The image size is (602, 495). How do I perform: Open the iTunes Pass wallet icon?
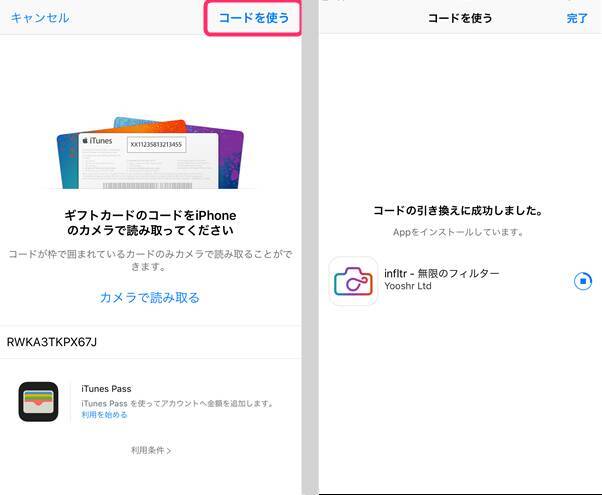pos(38,401)
